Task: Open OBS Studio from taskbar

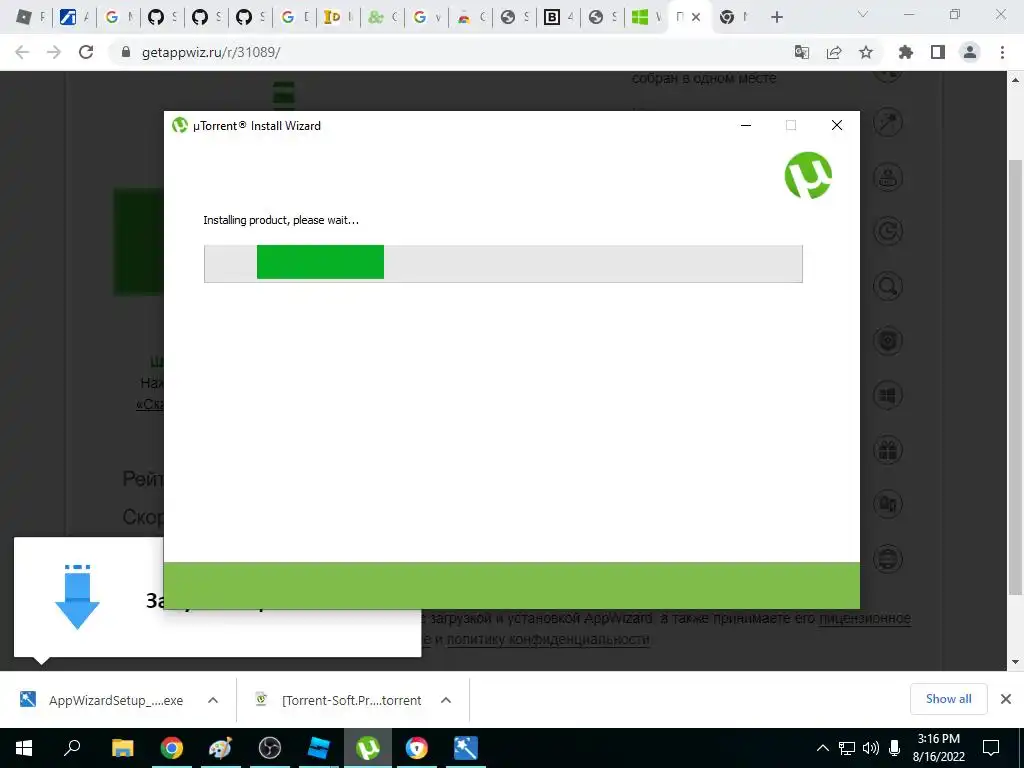Action: tap(269, 748)
